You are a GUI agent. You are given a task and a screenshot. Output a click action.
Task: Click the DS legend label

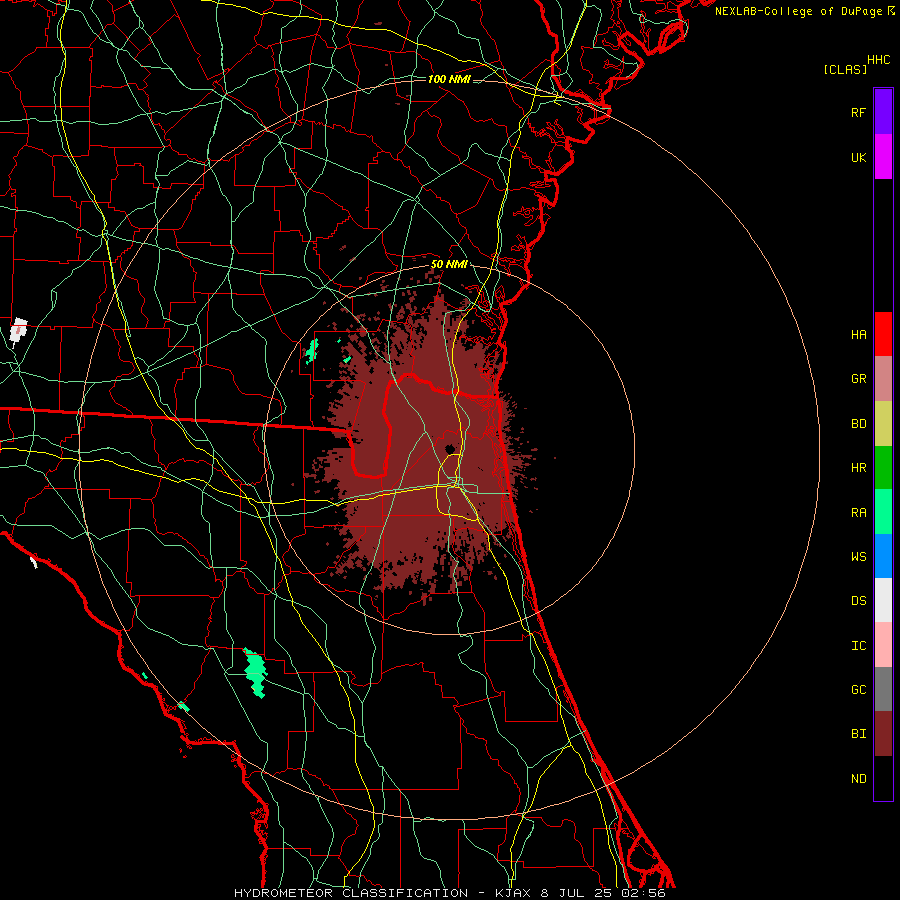(x=858, y=600)
